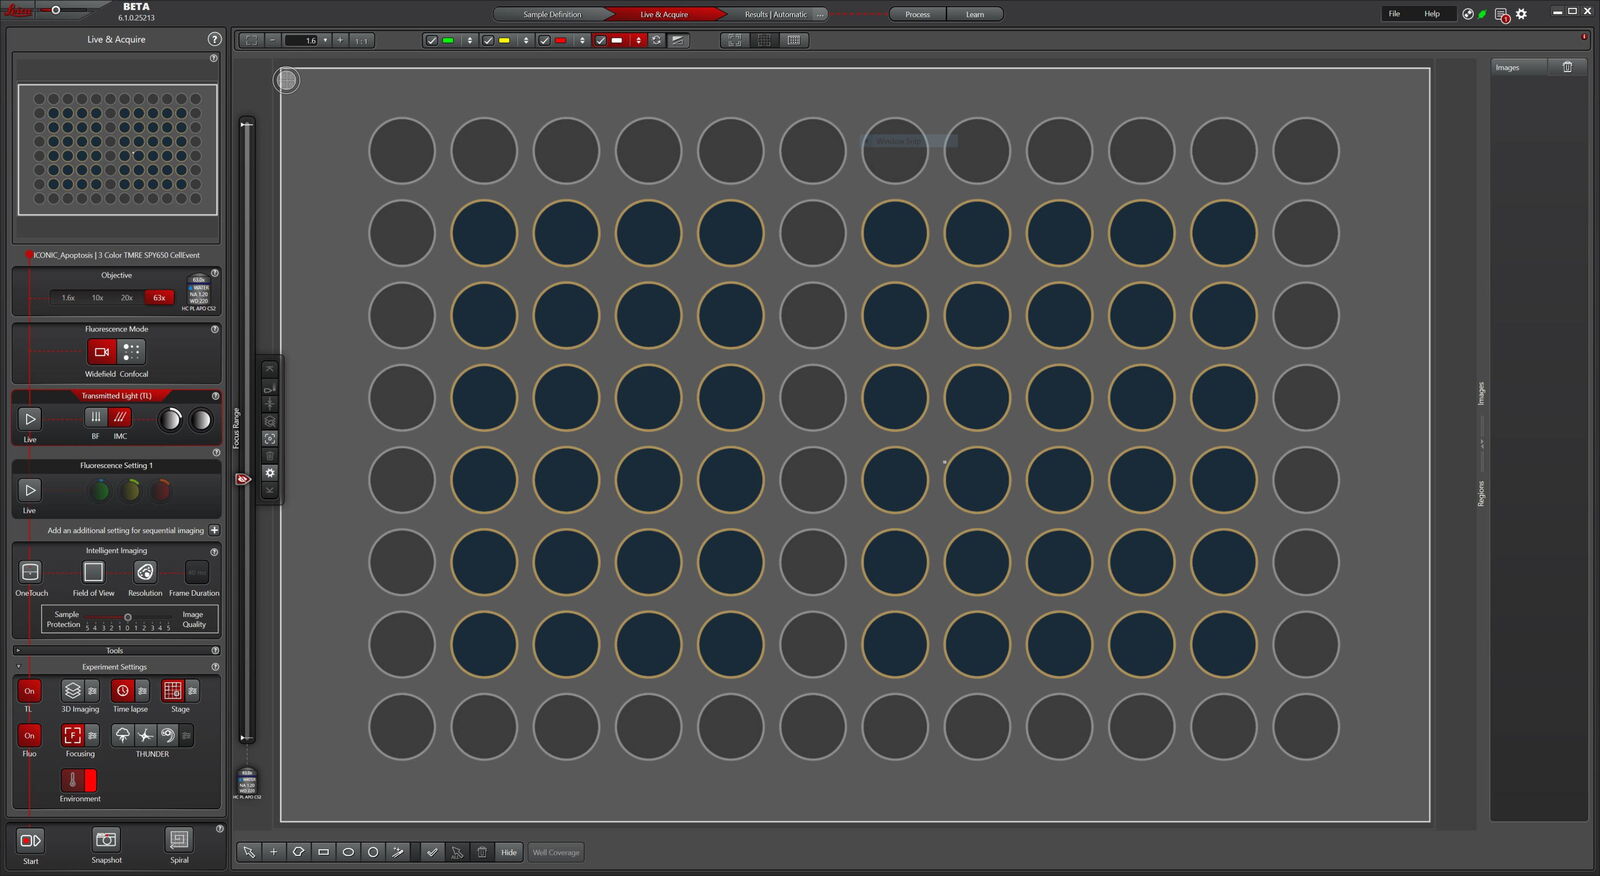The height and width of the screenshot is (876, 1600).
Task: Open white channel spinner dropdown
Action: tap(638, 40)
